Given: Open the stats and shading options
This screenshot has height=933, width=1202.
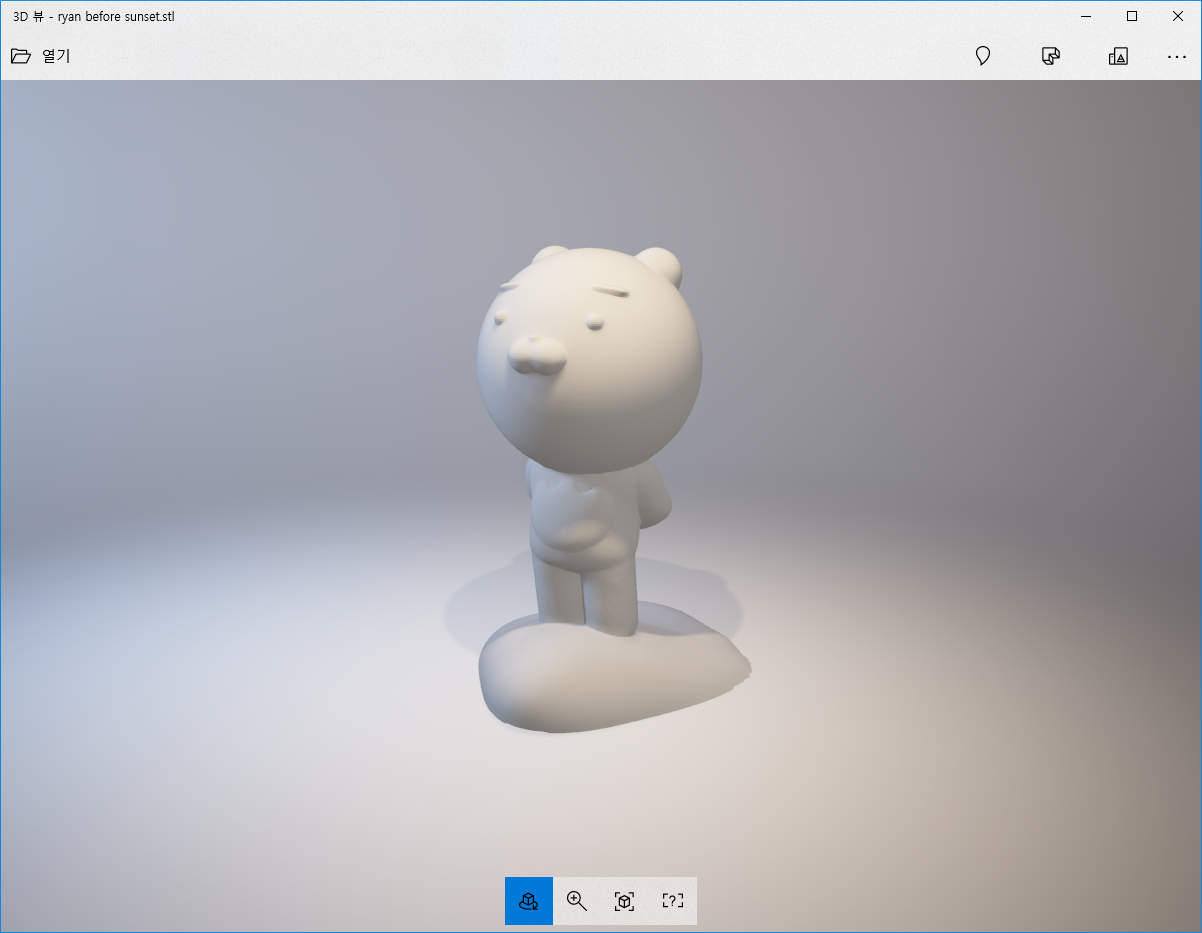Looking at the screenshot, I should (x=1050, y=56).
